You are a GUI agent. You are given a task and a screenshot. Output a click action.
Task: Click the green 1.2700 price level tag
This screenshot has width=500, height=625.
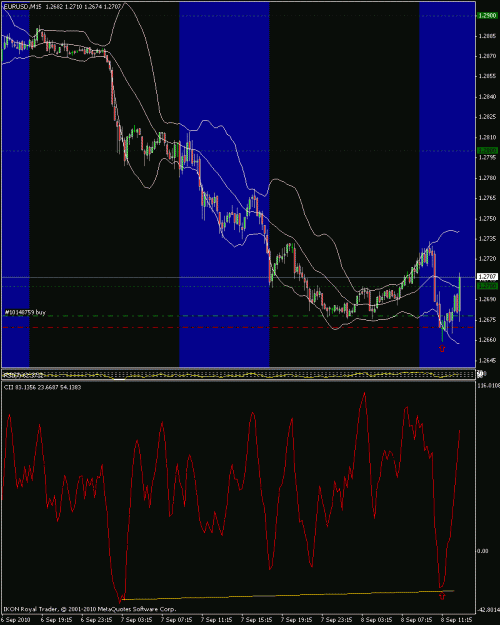pos(487,286)
